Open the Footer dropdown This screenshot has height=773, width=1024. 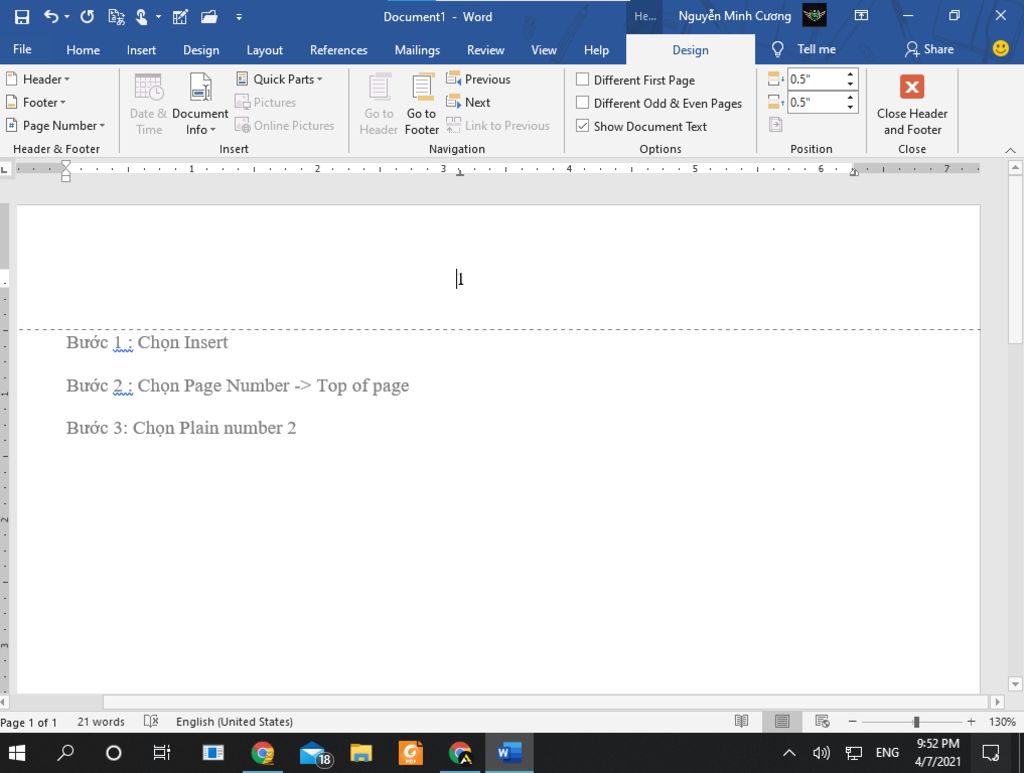[36, 103]
